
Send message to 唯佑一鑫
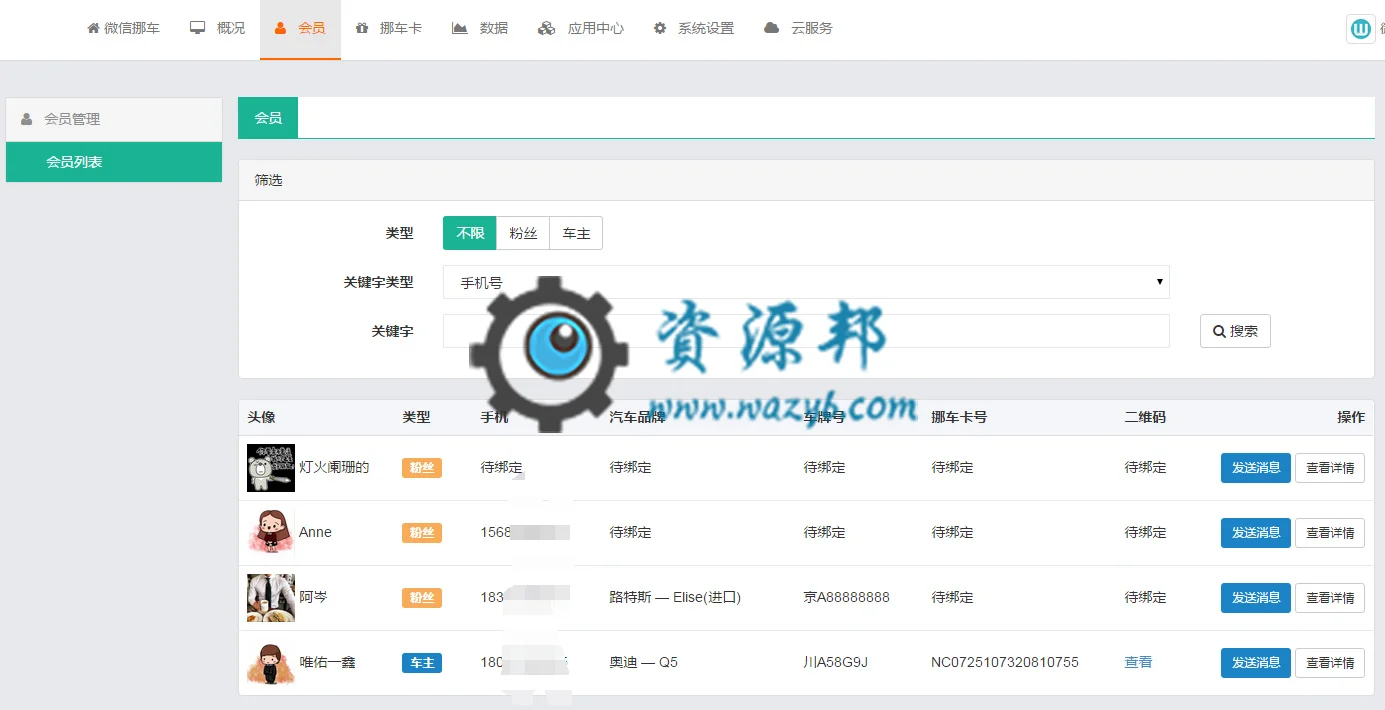click(1256, 663)
